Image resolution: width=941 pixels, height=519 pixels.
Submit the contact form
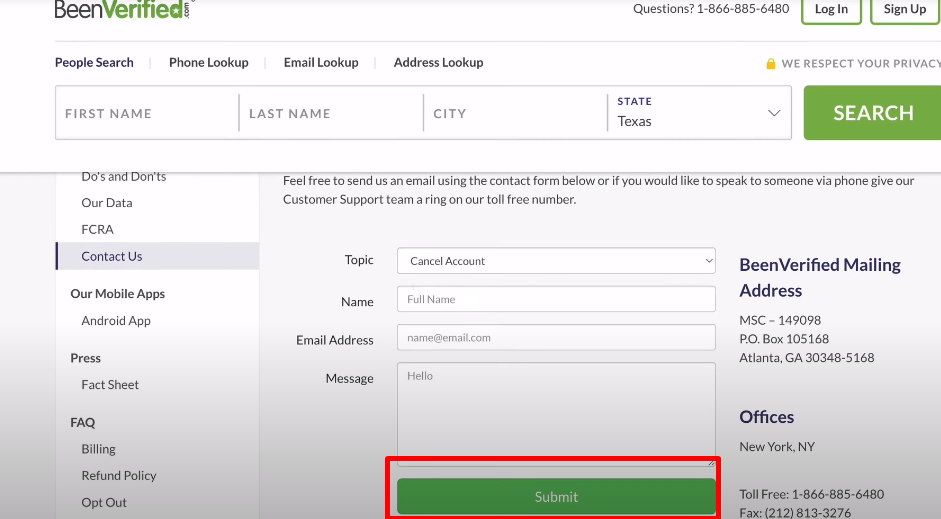click(556, 496)
